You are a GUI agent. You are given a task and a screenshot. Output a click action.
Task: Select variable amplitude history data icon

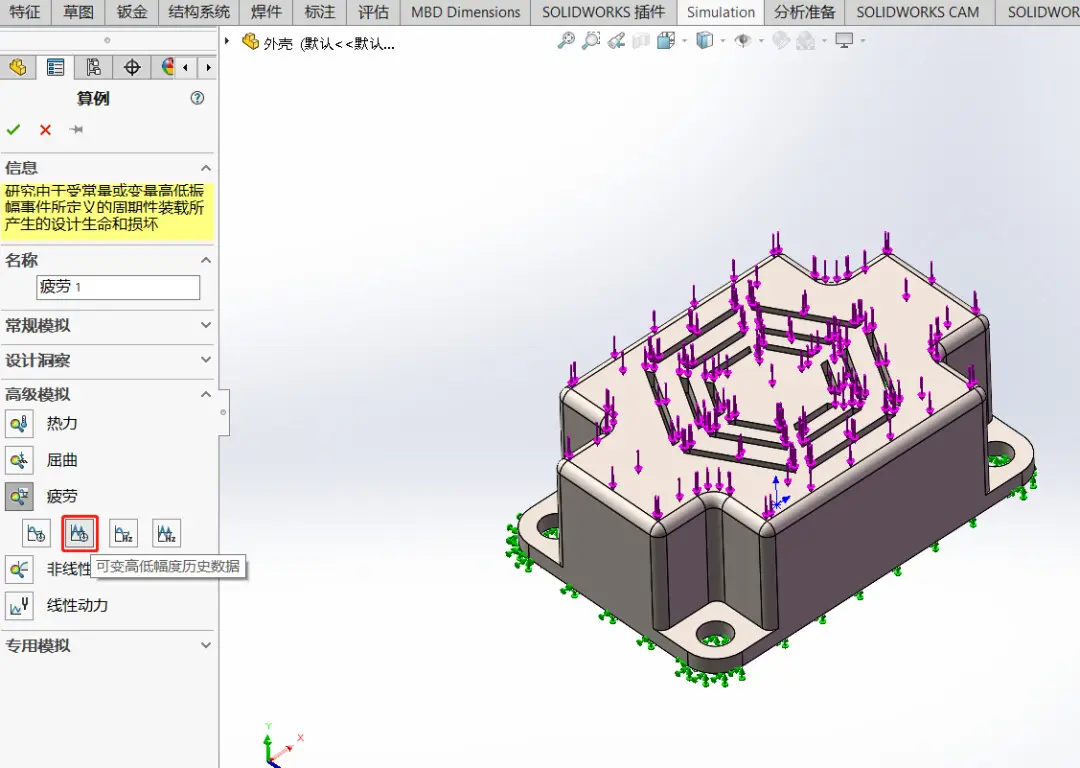[79, 533]
